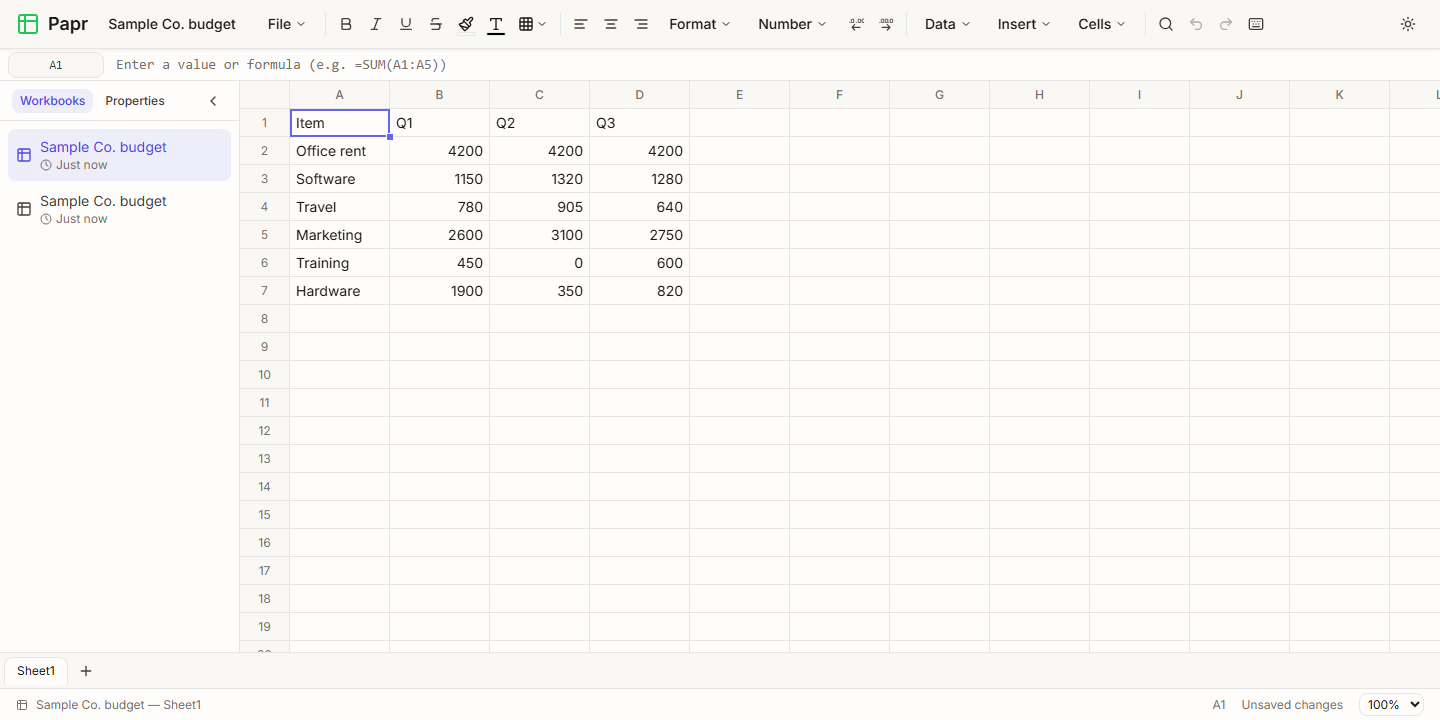This screenshot has height=720, width=1440.
Task: Switch to the Properties tab
Action: pos(135,101)
